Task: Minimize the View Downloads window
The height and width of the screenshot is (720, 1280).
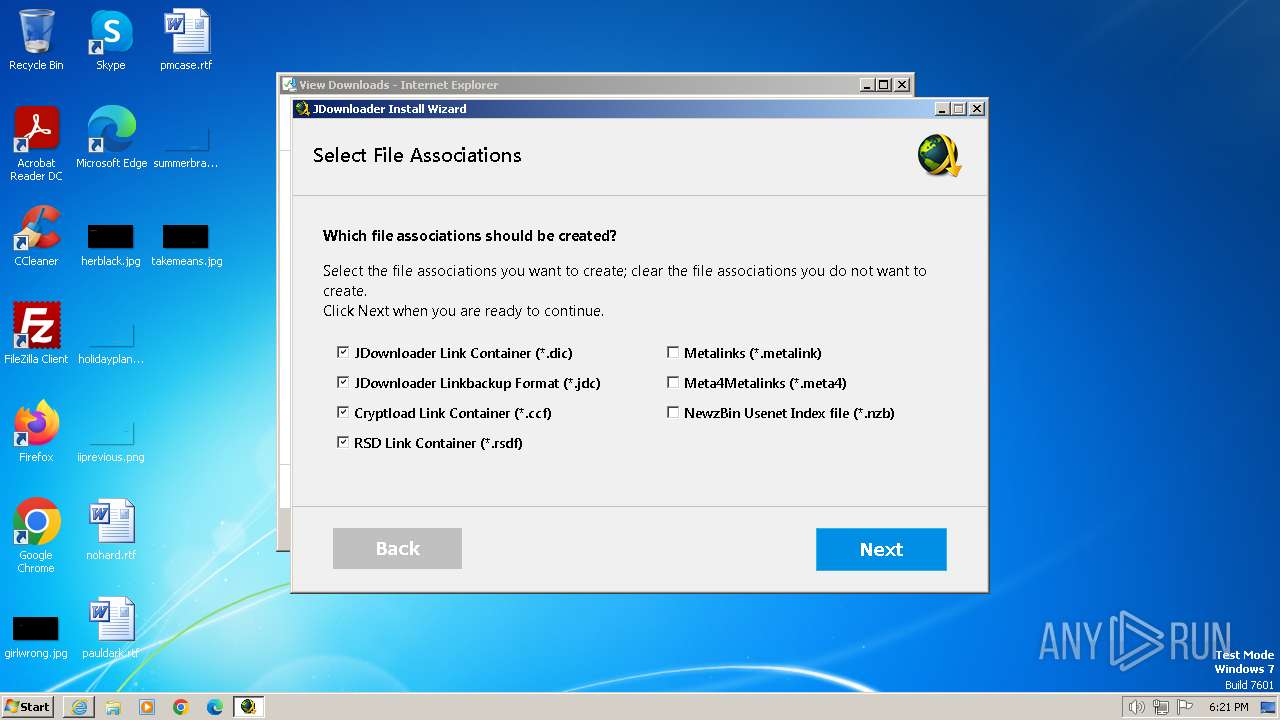Action: pyautogui.click(x=867, y=85)
